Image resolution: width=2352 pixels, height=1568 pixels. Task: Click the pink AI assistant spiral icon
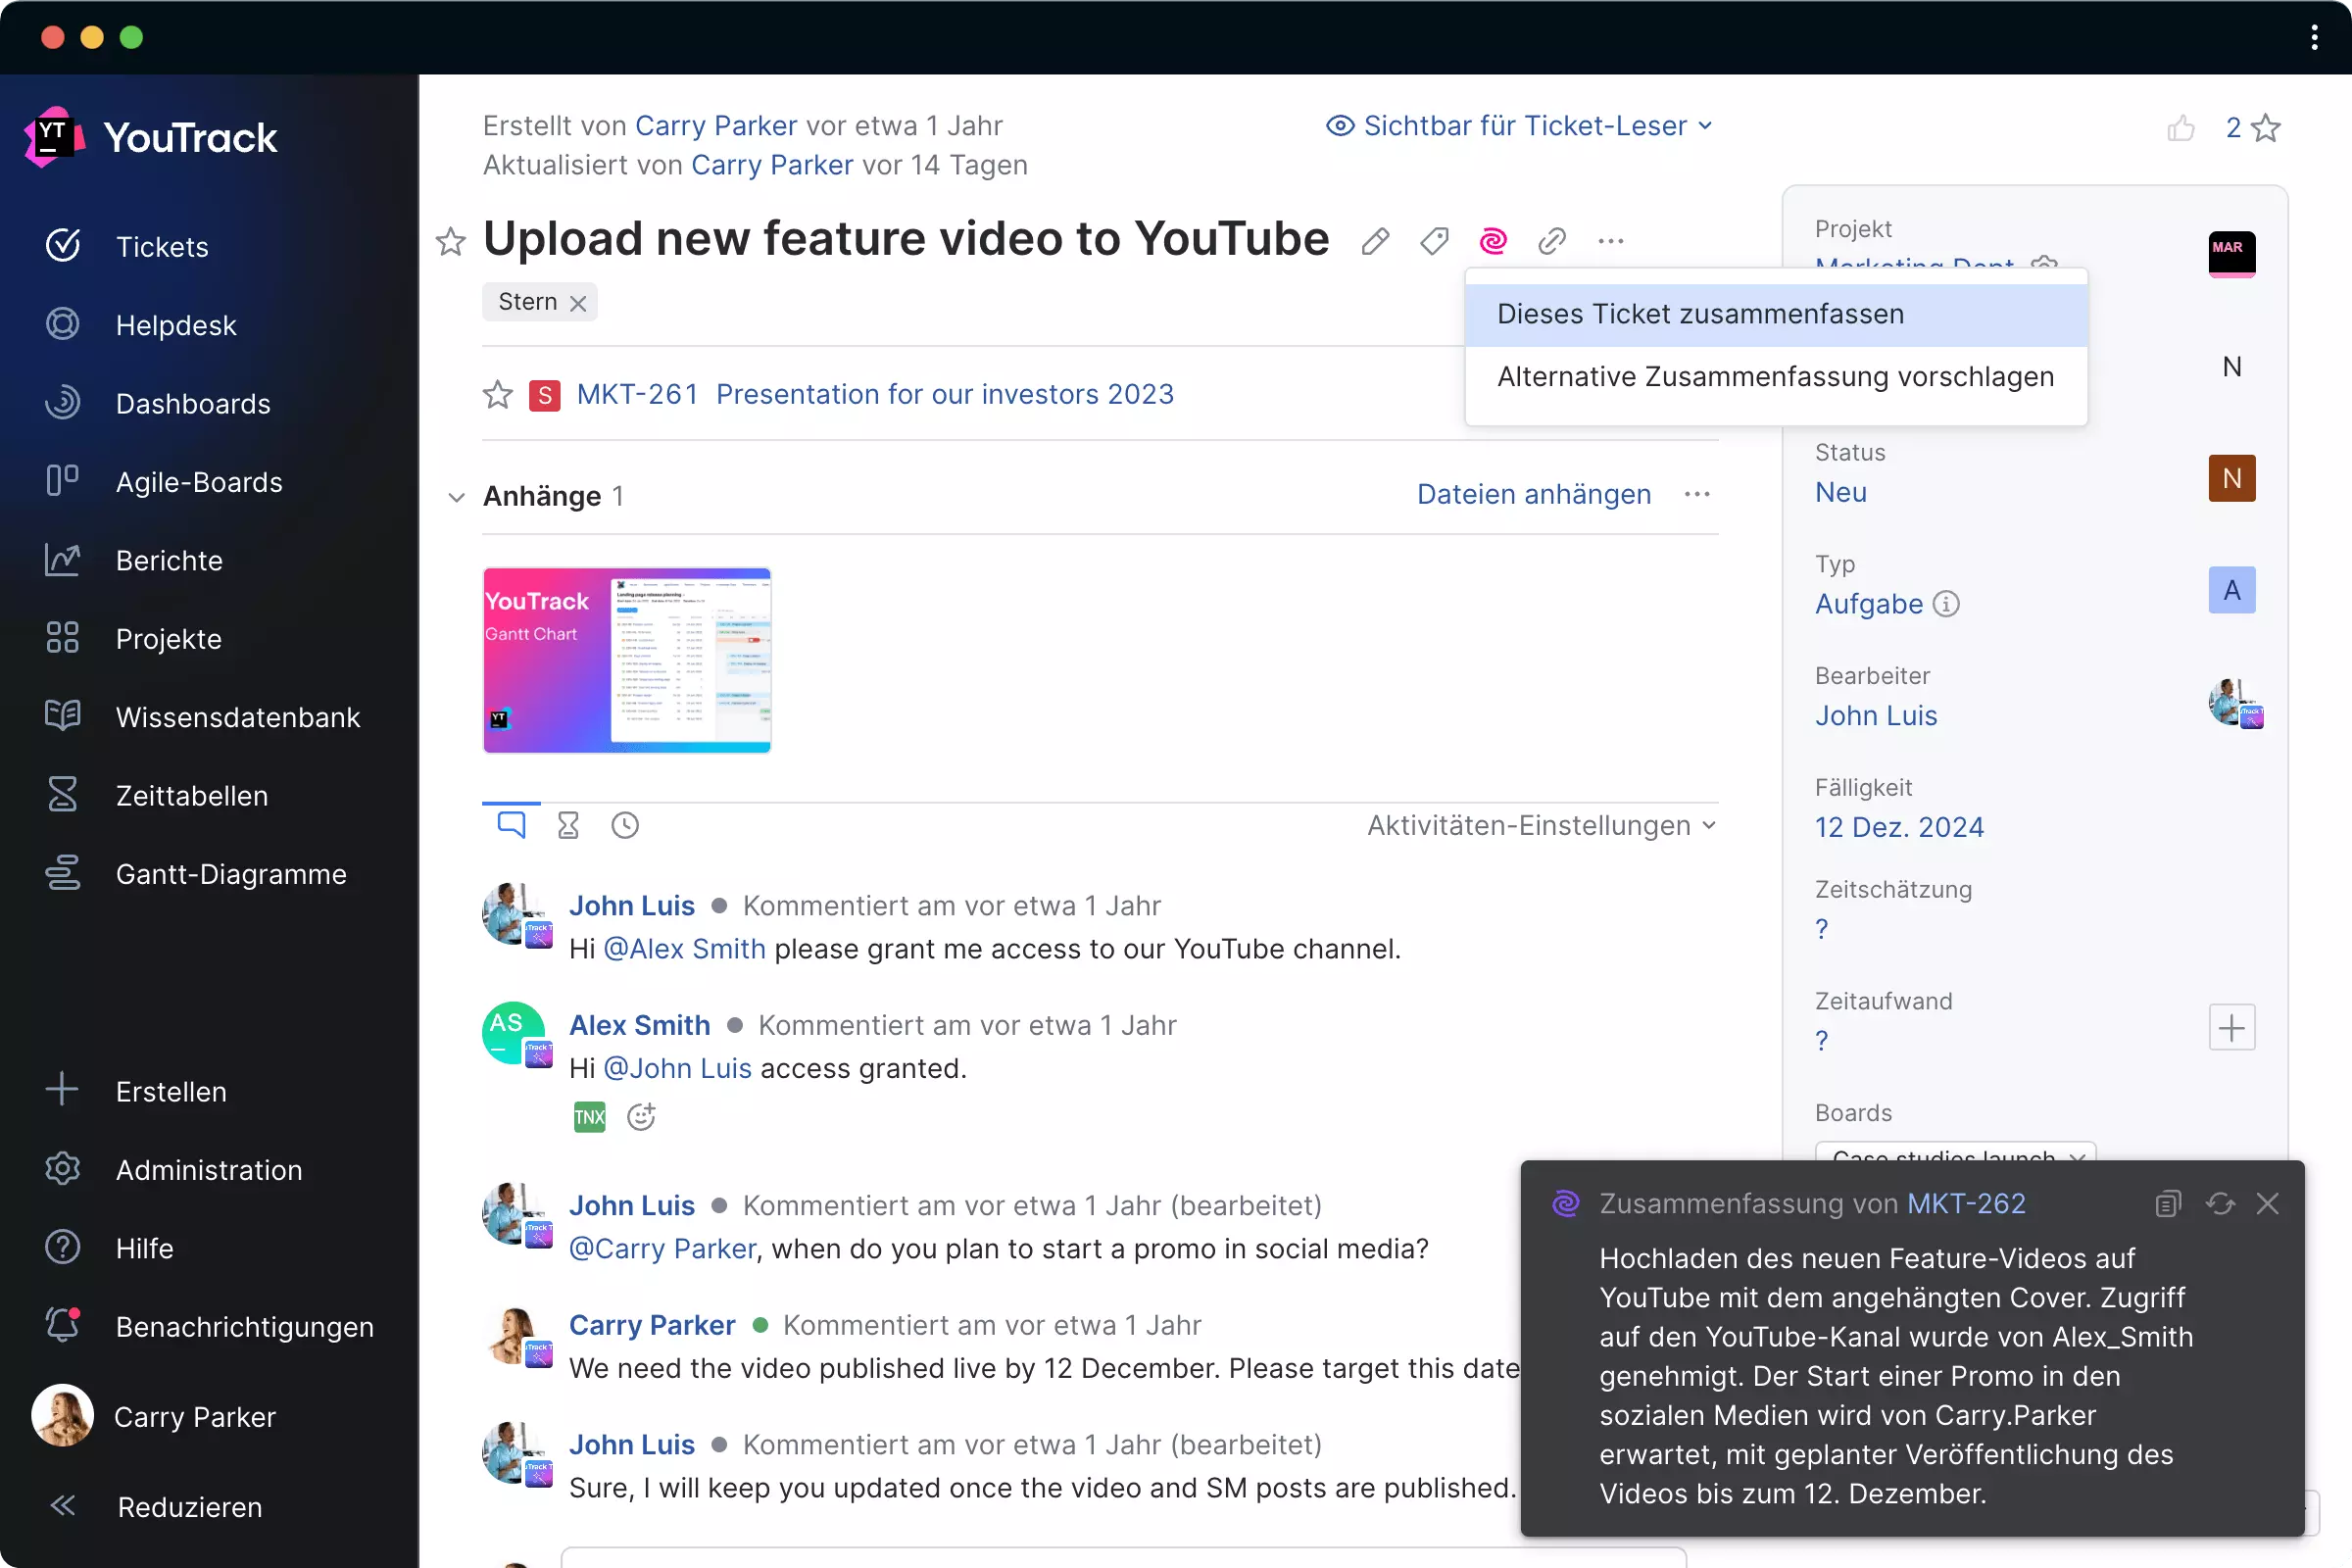(1493, 241)
